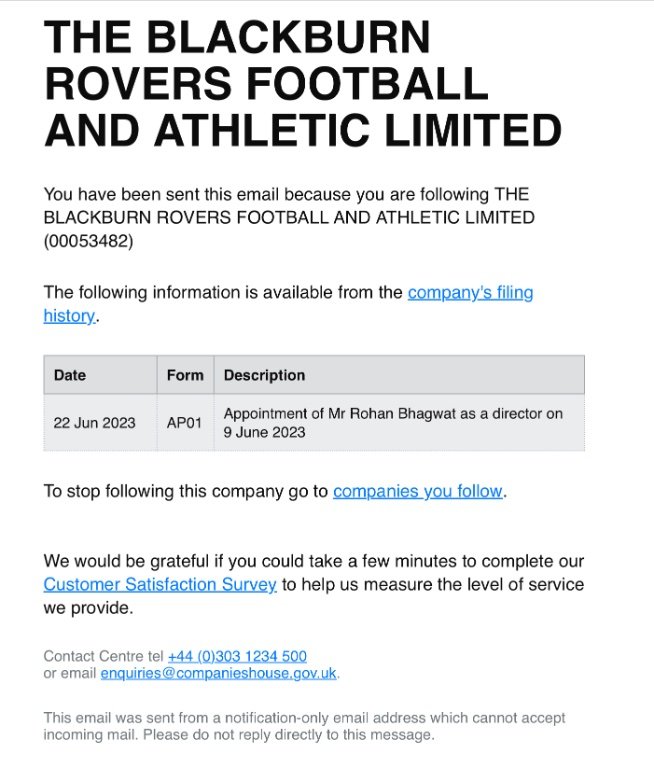Open the companies you follow link
The width and height of the screenshot is (654, 768).
point(418,491)
